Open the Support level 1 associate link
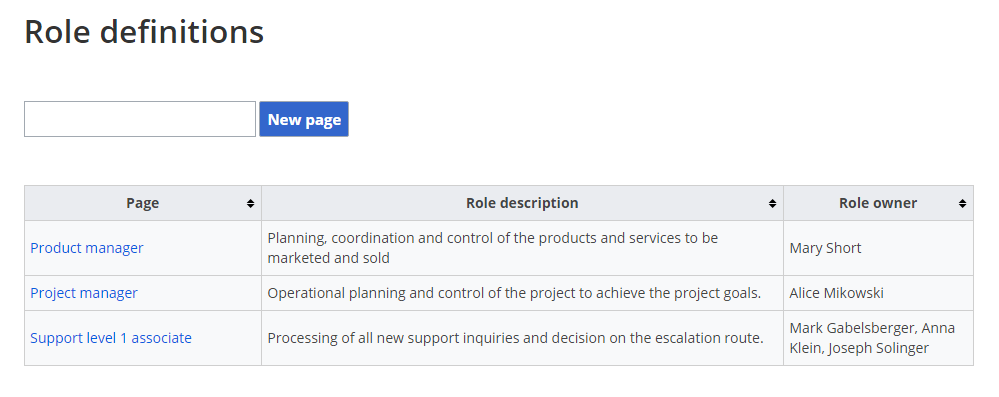Screen dimensions: 999x397 pyautogui.click(x=111, y=338)
